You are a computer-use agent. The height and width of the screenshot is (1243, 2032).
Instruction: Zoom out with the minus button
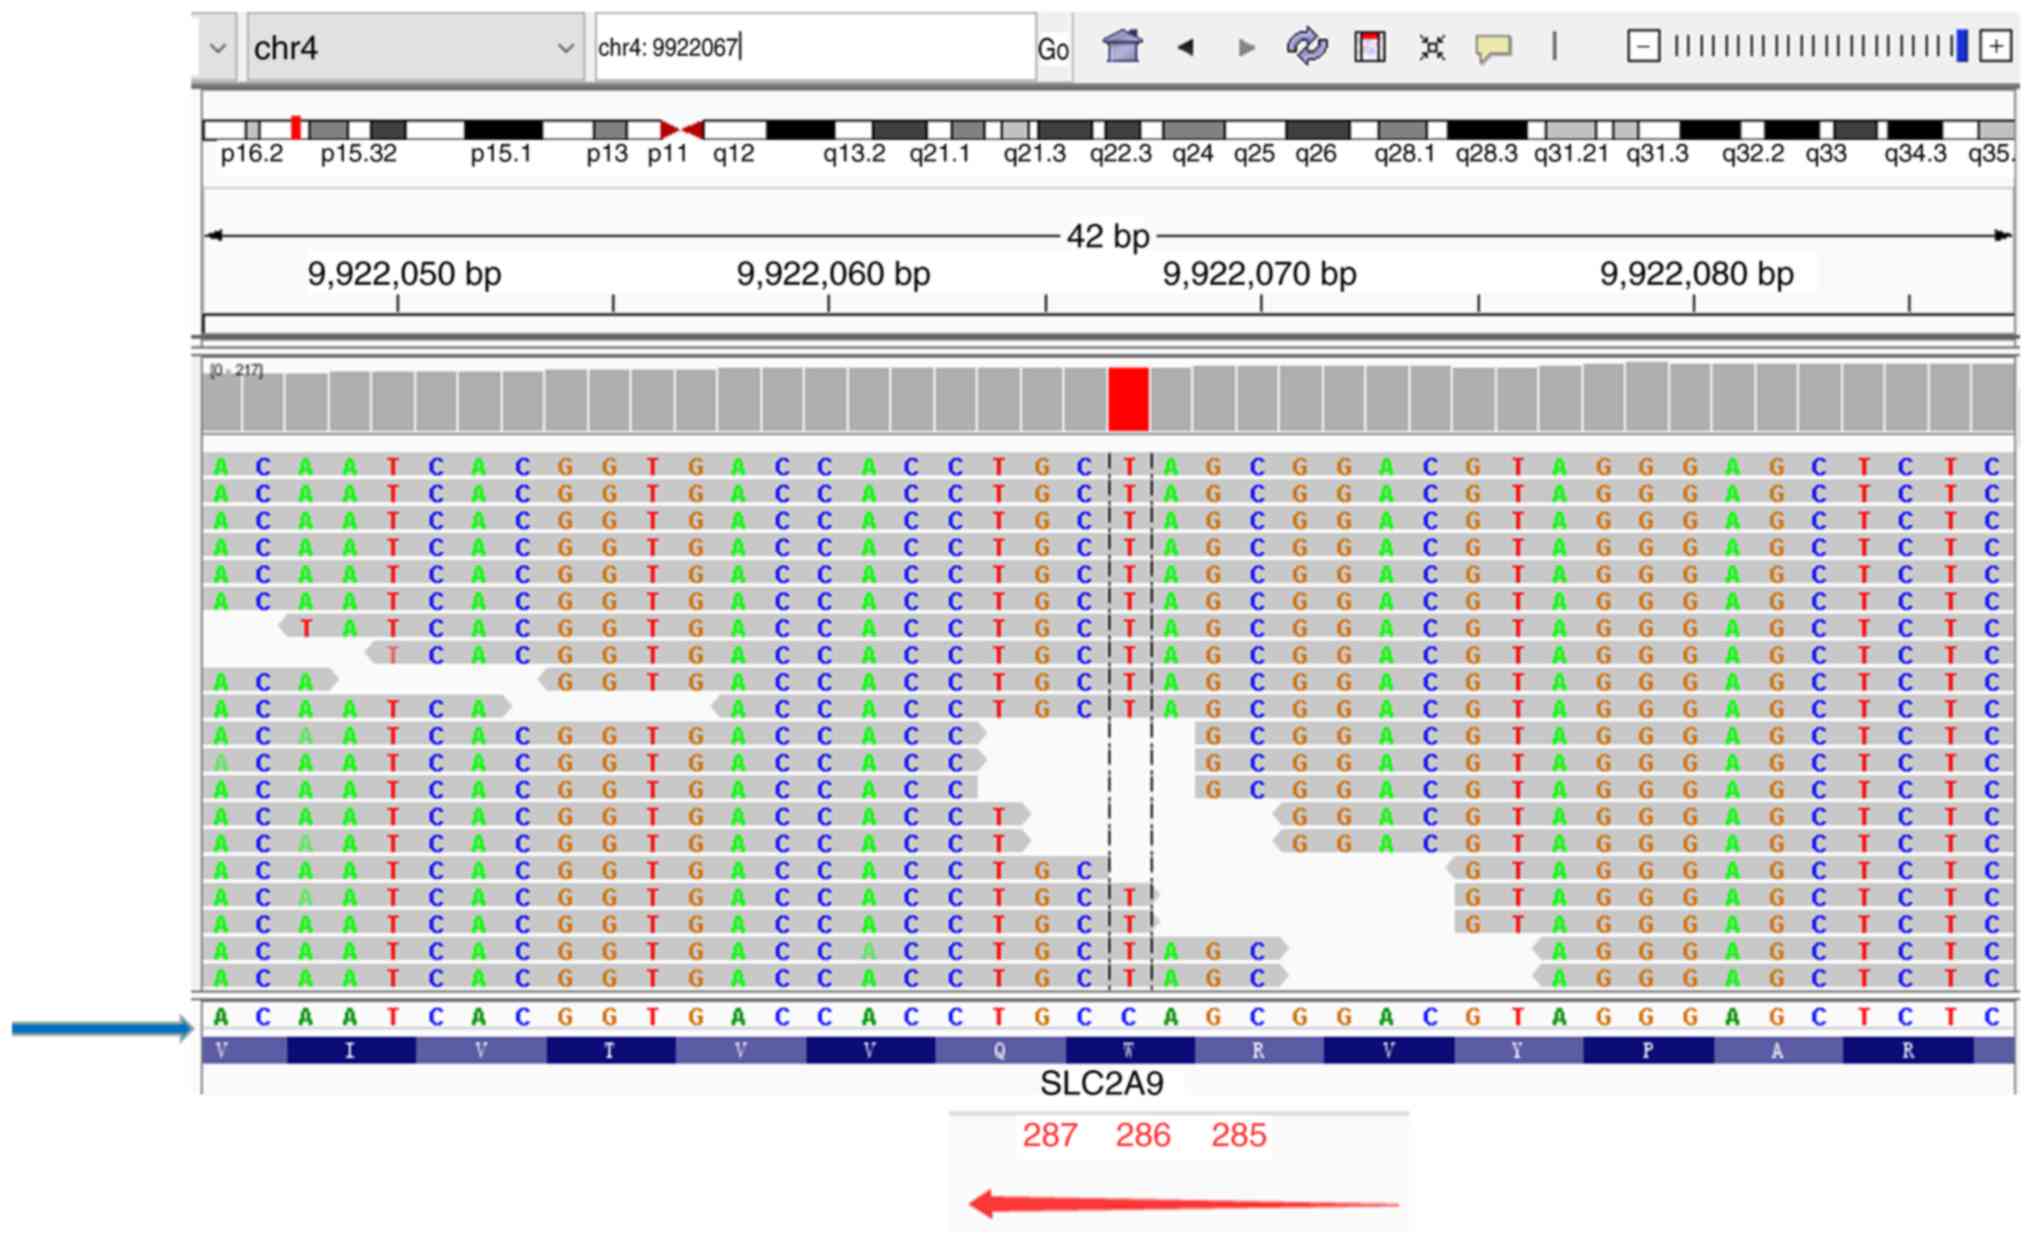tap(1643, 47)
